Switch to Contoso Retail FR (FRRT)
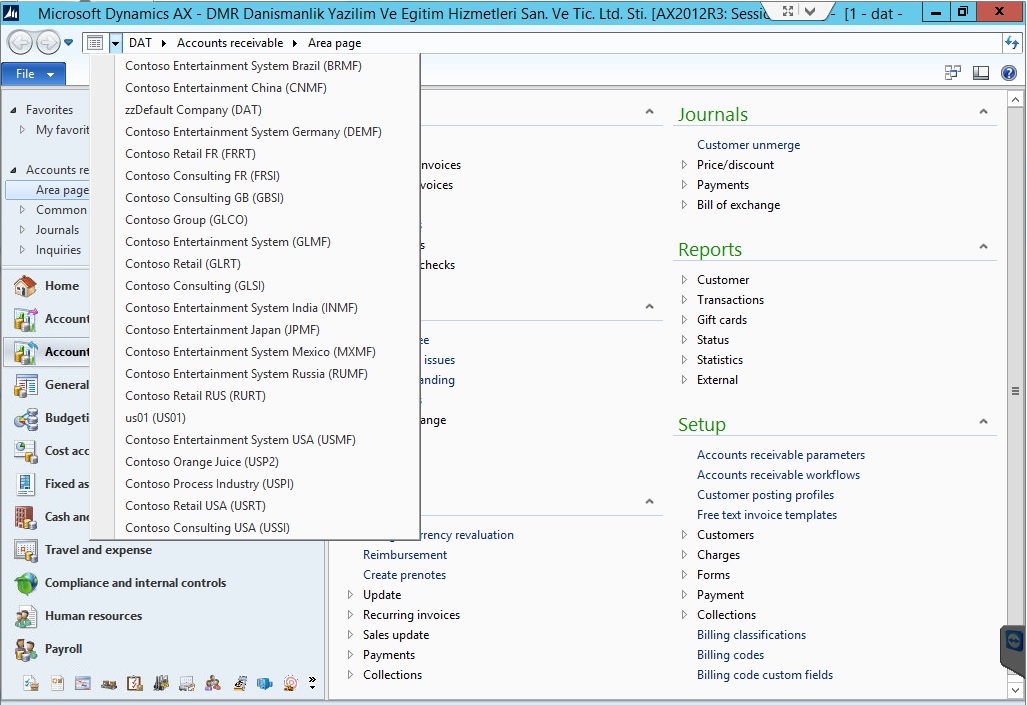 pyautogui.click(x=190, y=153)
